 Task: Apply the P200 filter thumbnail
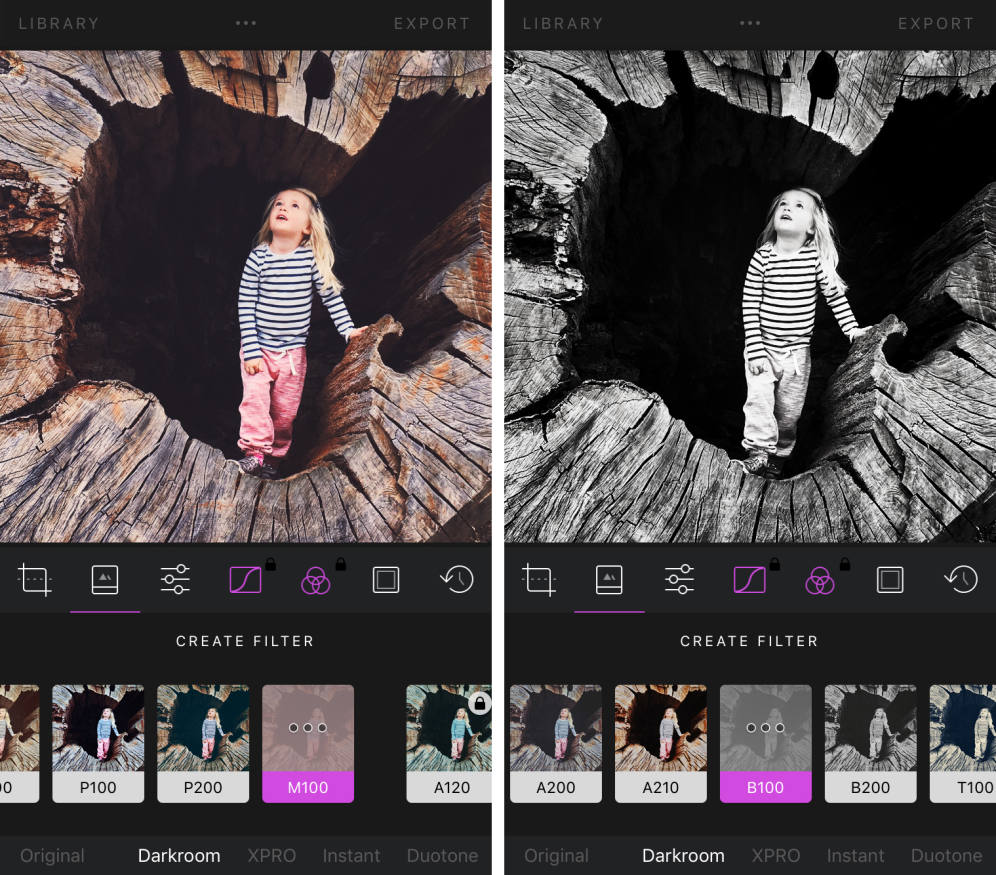204,742
